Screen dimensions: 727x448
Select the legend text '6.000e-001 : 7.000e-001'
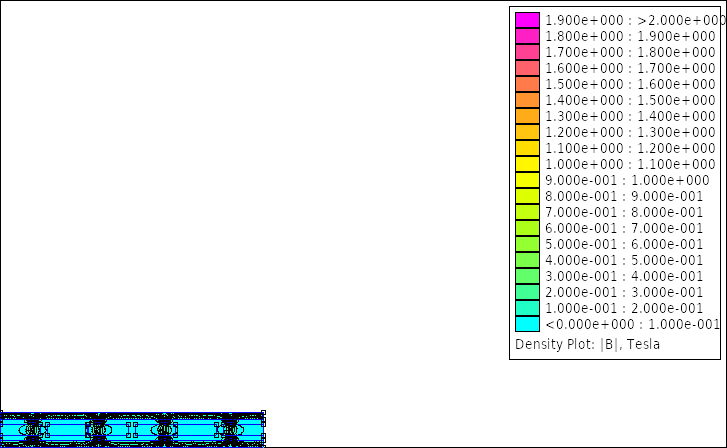point(625,228)
